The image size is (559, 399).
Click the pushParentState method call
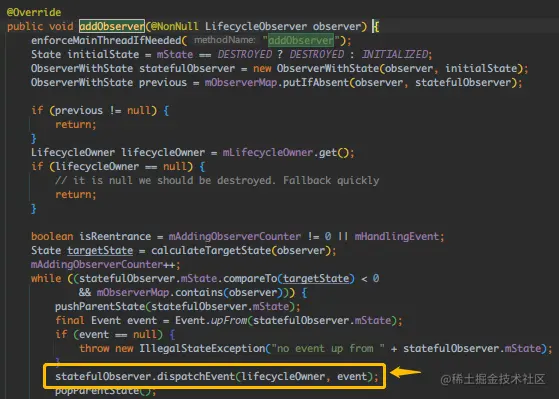coord(100,306)
